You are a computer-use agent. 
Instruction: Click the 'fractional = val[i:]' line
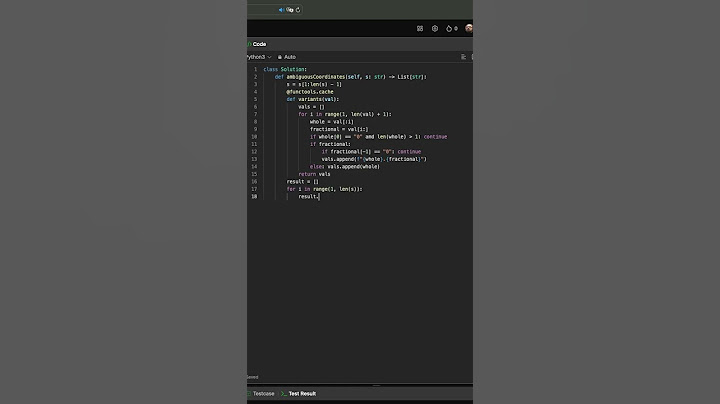pyautogui.click(x=339, y=129)
